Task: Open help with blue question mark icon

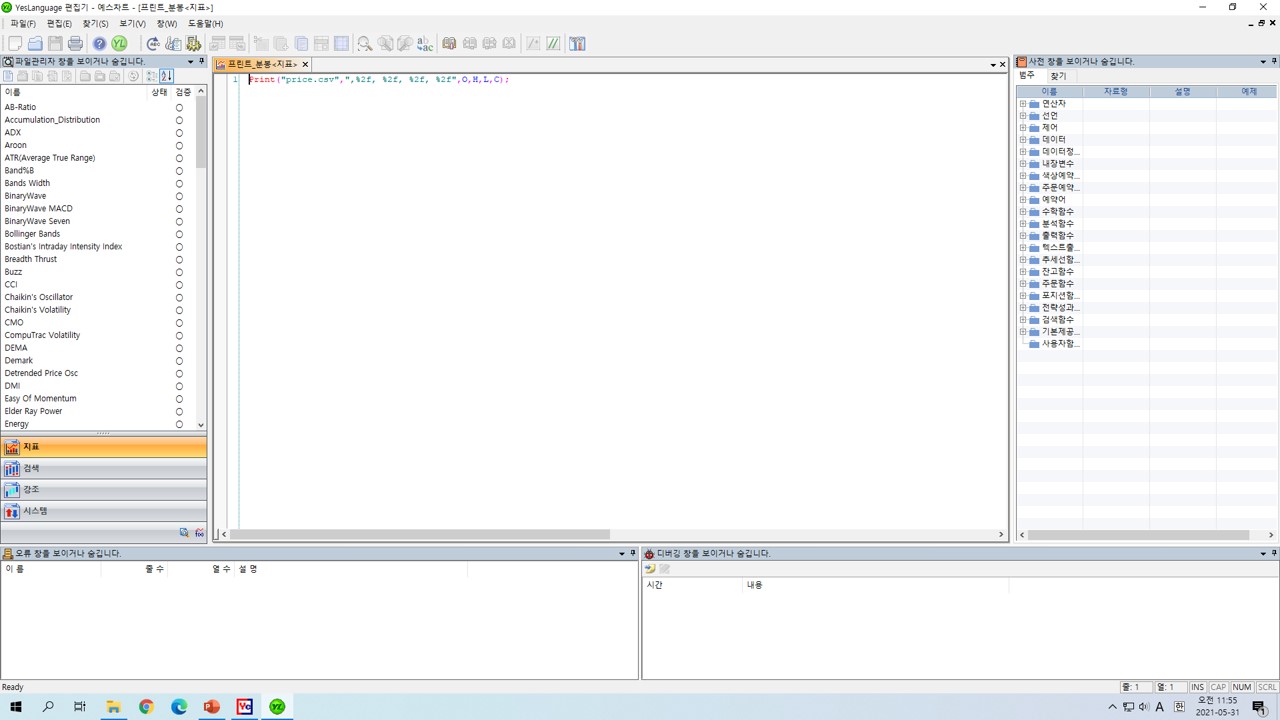Action: point(99,43)
